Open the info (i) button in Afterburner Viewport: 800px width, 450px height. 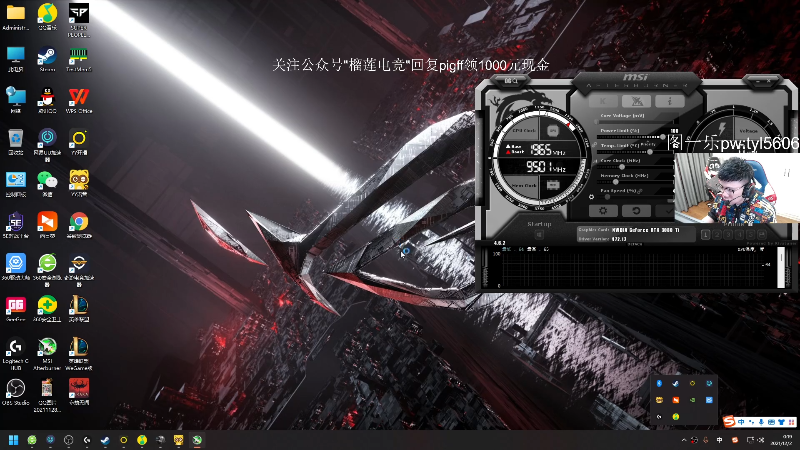669,102
